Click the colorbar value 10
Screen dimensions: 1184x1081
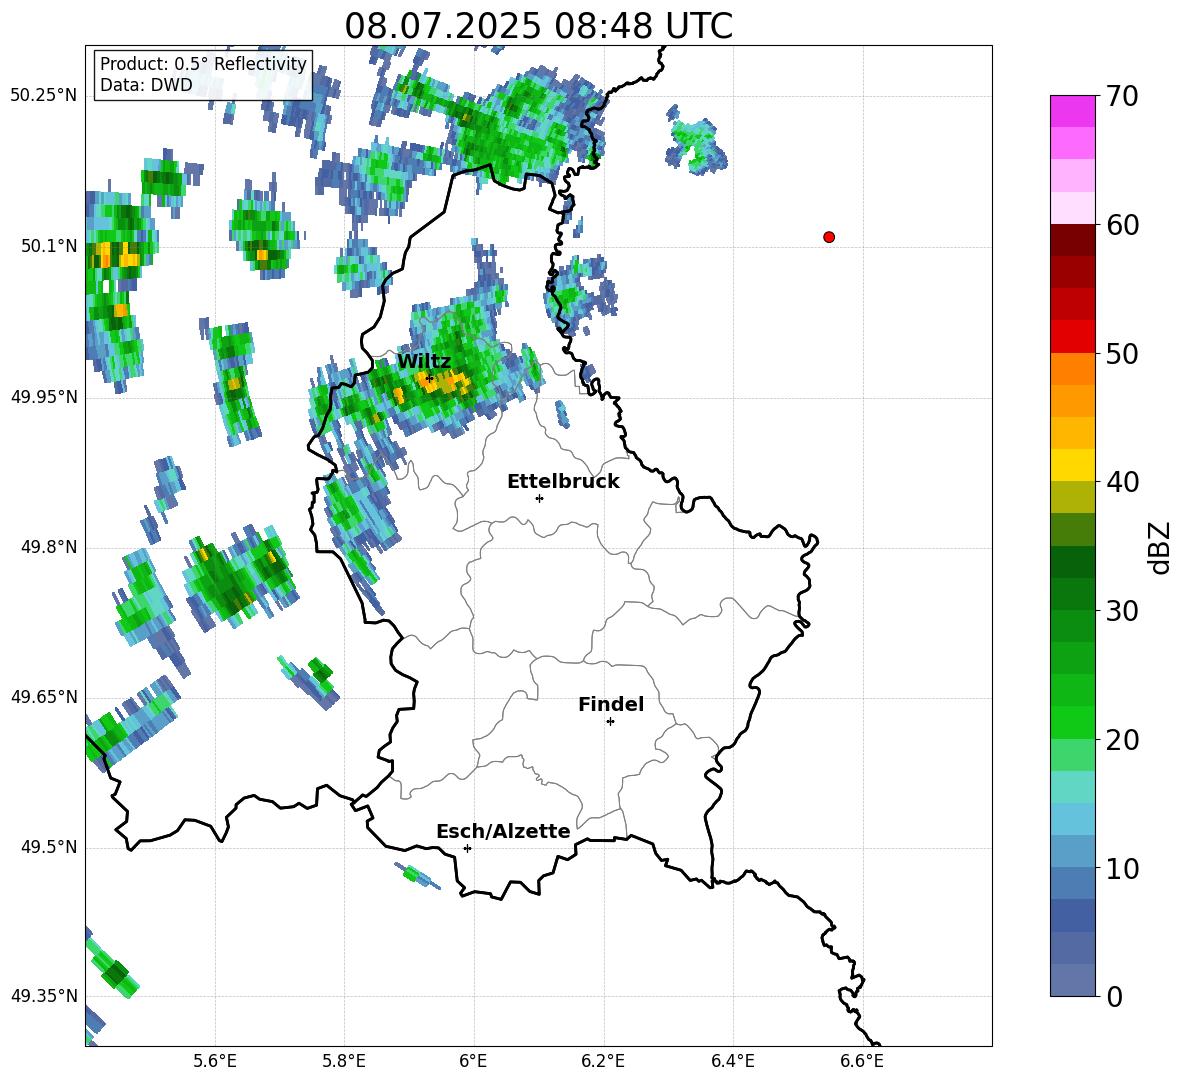coord(1122,868)
